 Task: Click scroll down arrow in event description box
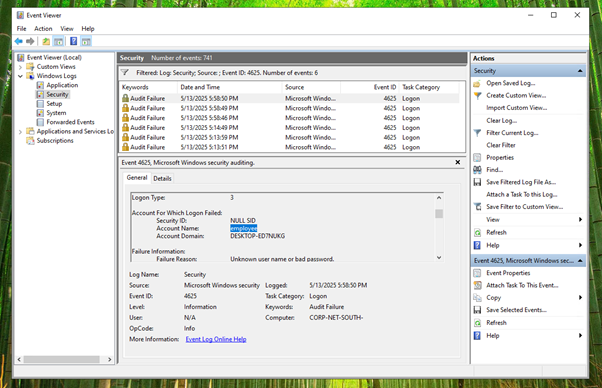[439, 258]
